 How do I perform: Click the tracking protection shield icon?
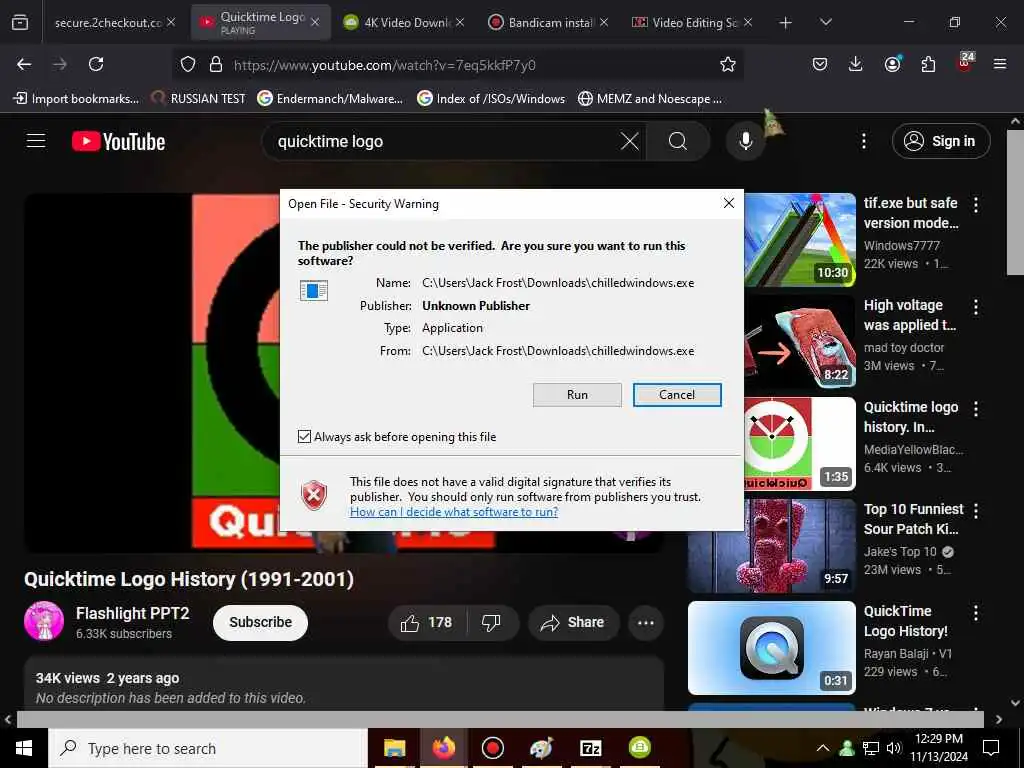[x=188, y=64]
